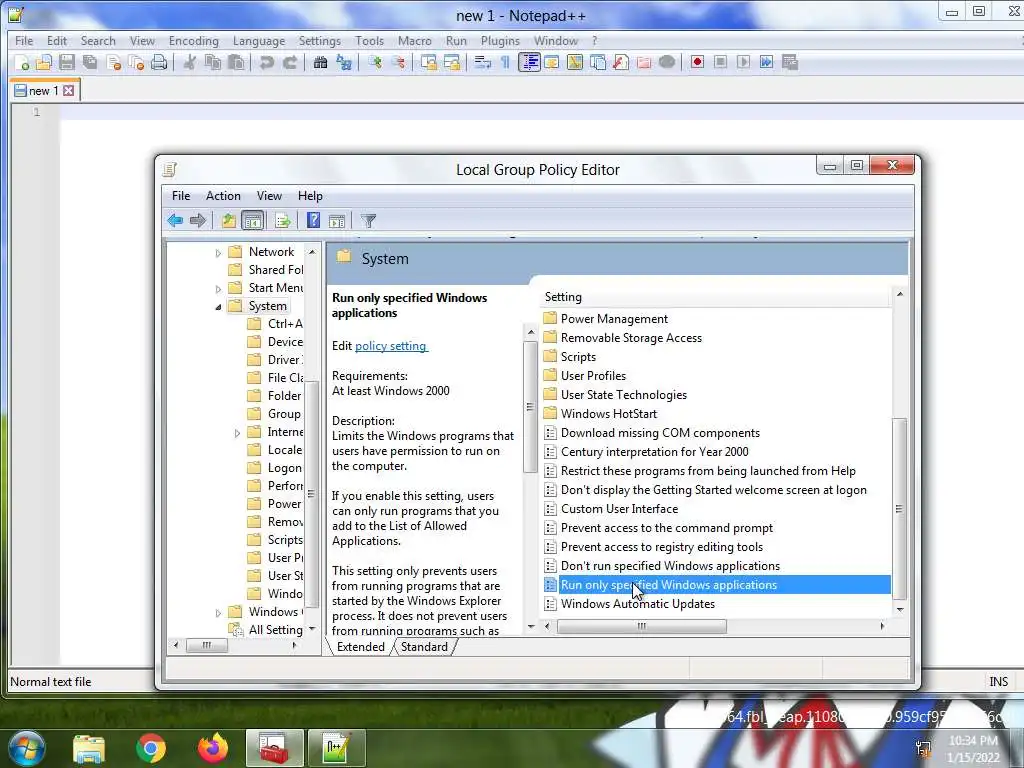Click the Stop Recording macro icon
This screenshot has height=768, width=1024.
[720, 62]
